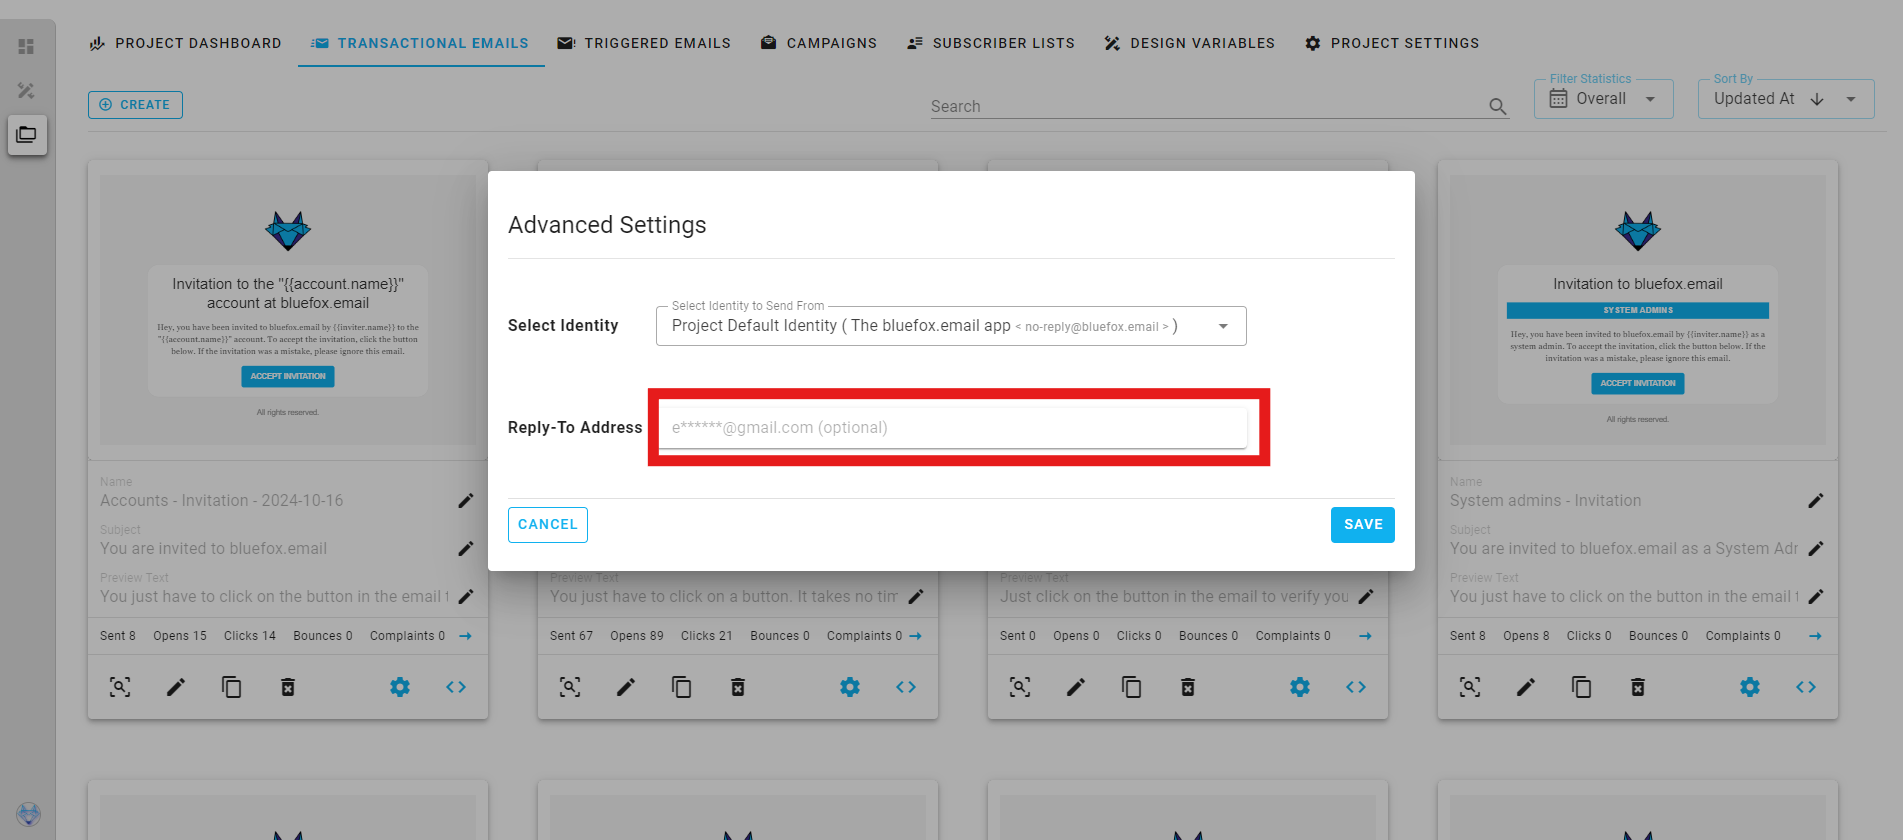Viewport: 1903px width, 840px height.
Task: Open settings gear of Accounts Invitation card
Action: click(400, 687)
